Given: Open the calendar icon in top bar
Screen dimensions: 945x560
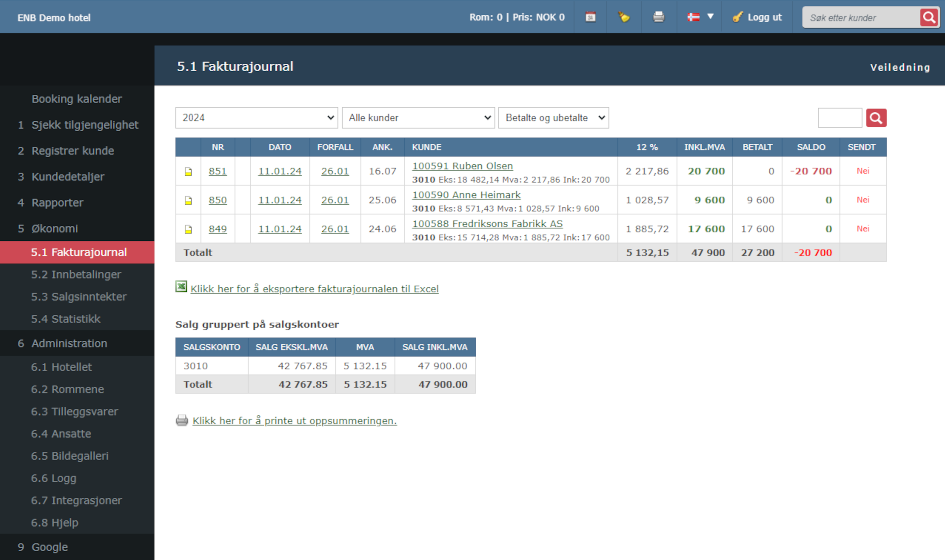Looking at the screenshot, I should (591, 17).
